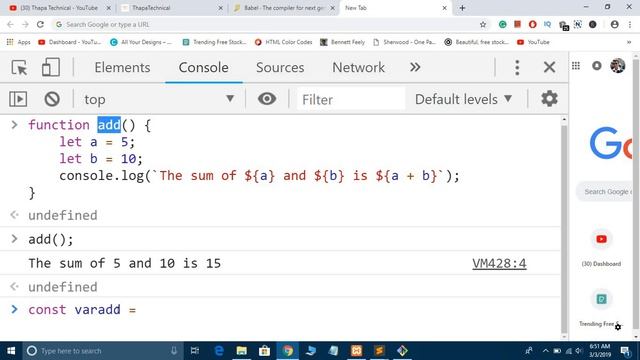Open the (30) Dashboard shortcut tile
Image resolution: width=640 pixels, height=360 pixels.
(601, 248)
